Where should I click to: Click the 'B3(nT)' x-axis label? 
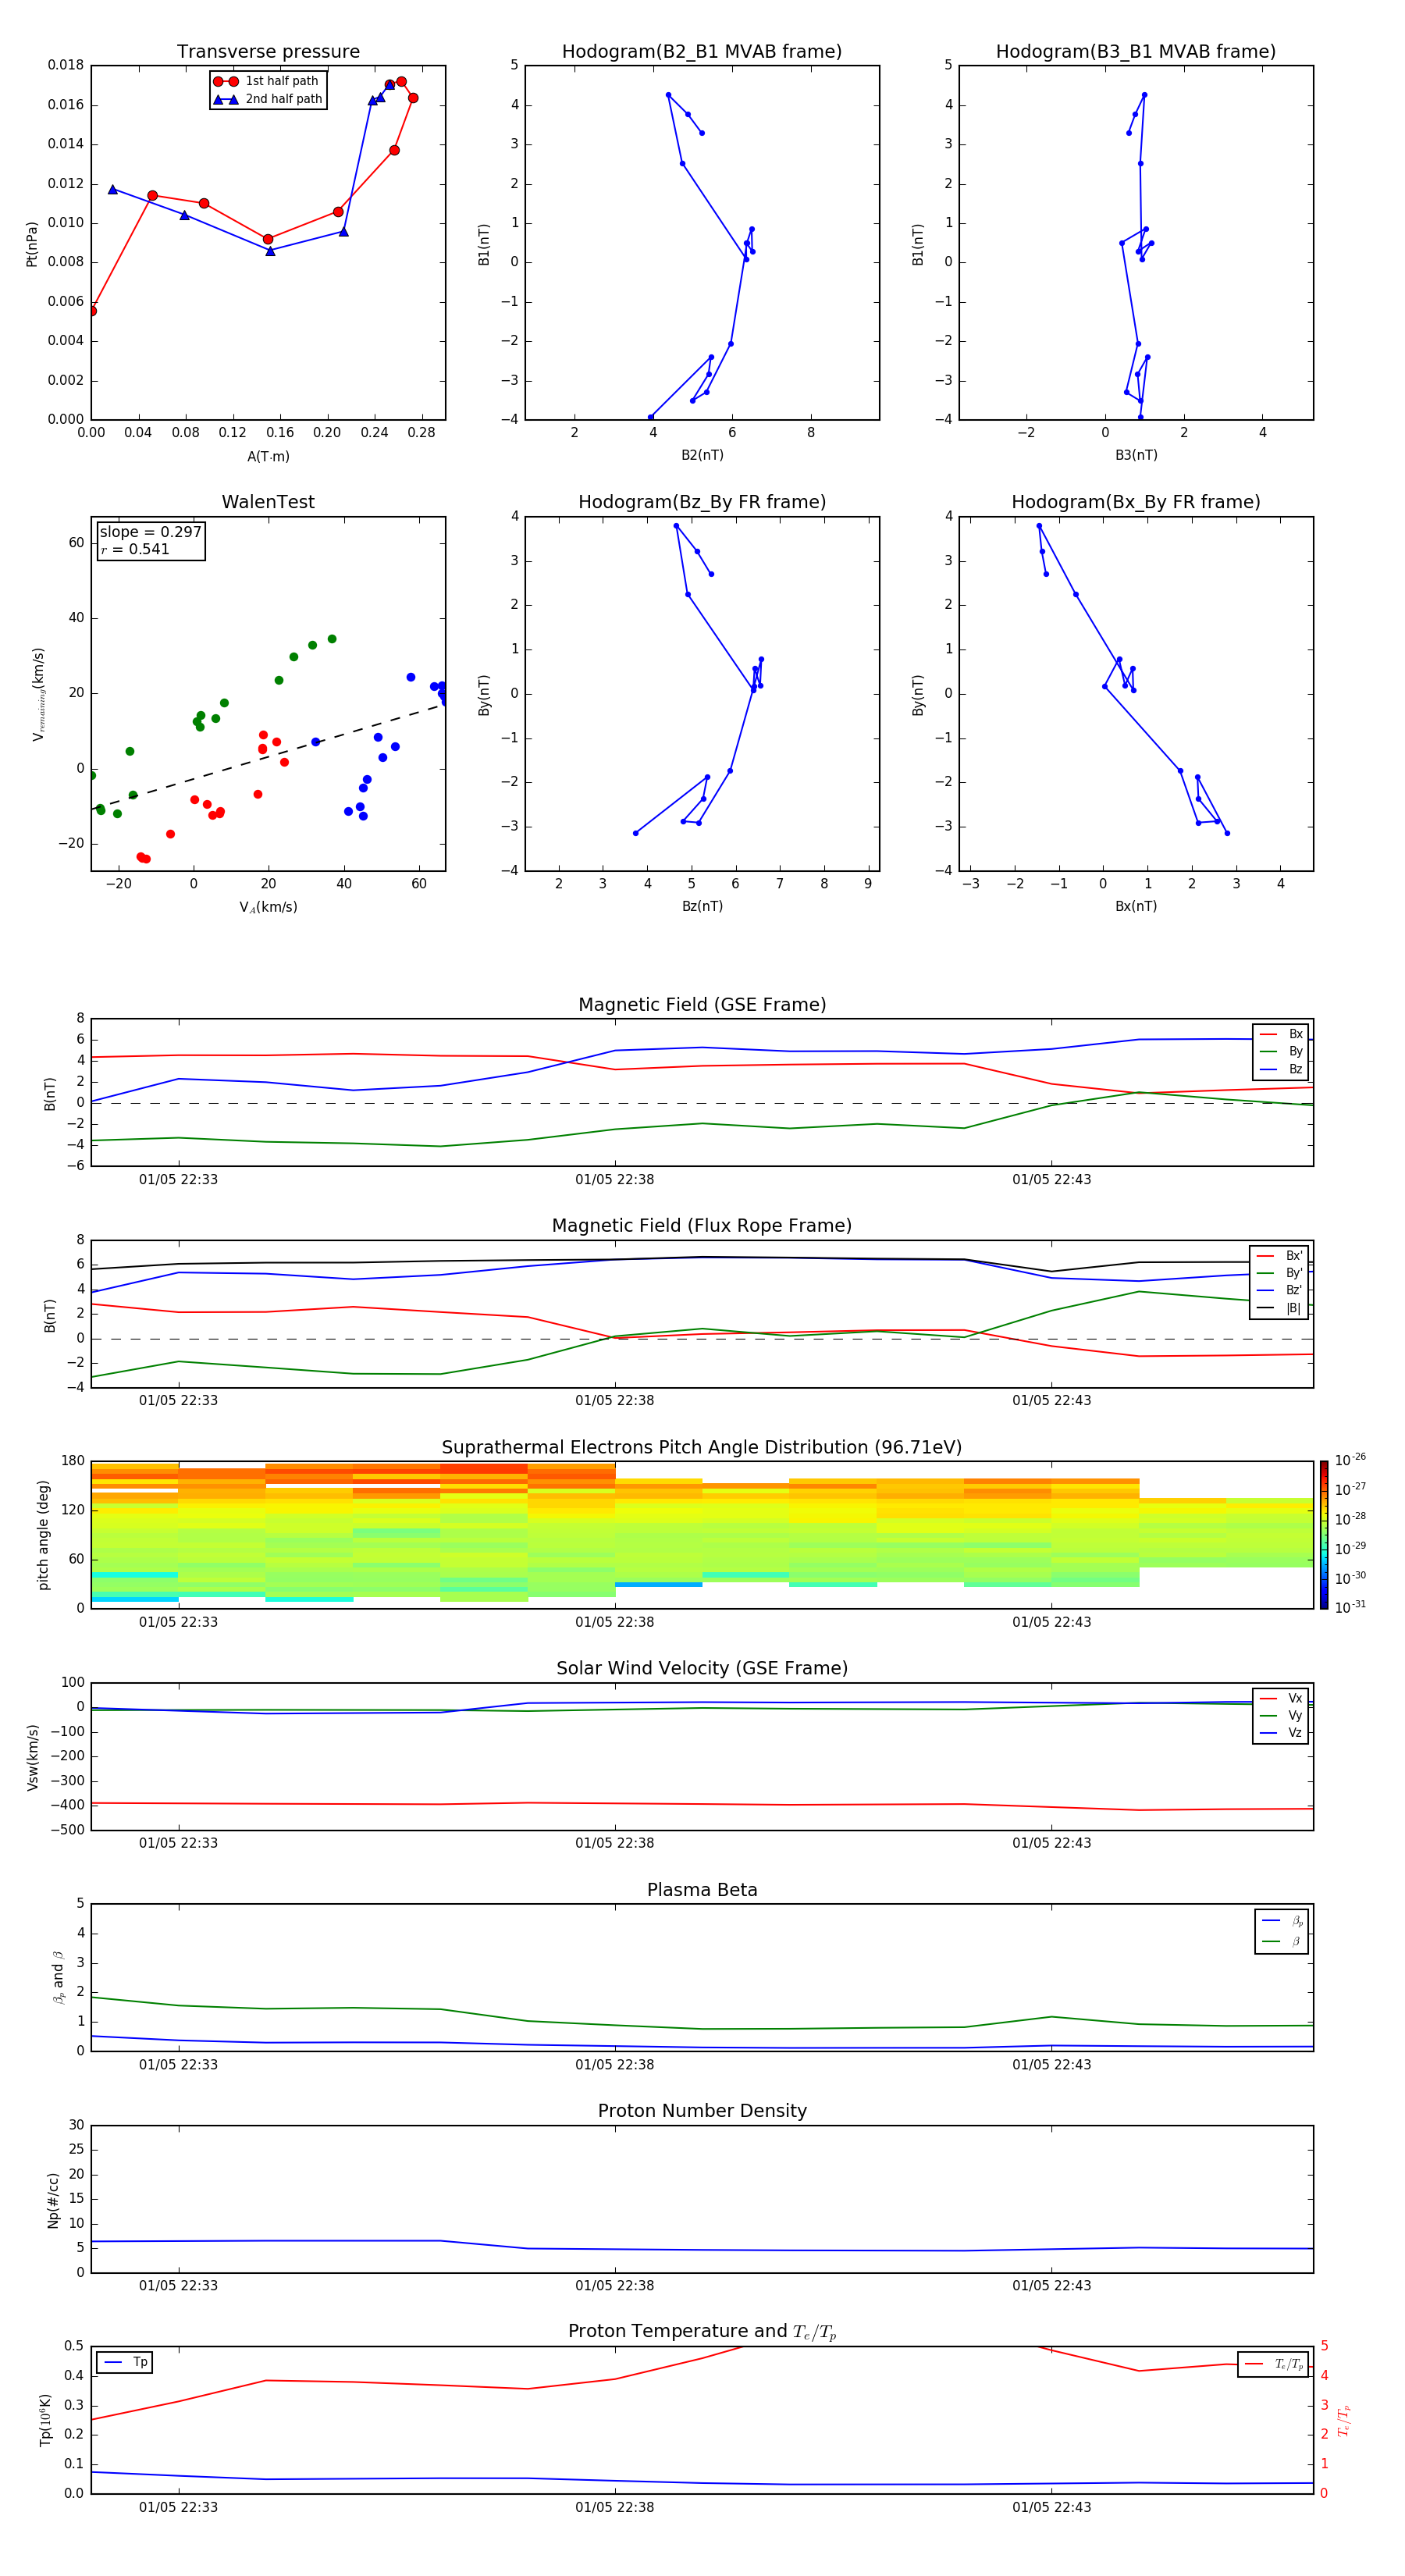(1136, 455)
